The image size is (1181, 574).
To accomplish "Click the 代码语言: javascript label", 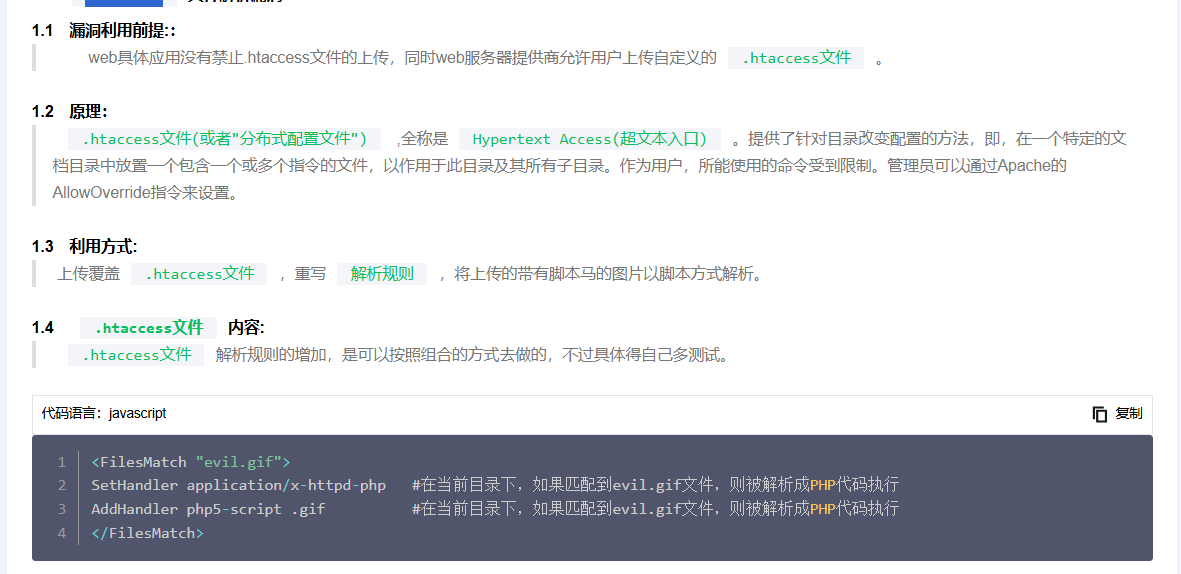I will [104, 413].
